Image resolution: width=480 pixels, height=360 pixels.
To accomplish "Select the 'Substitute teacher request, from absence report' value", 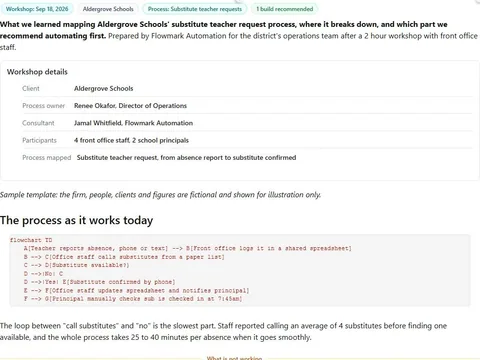I will pos(186,158).
